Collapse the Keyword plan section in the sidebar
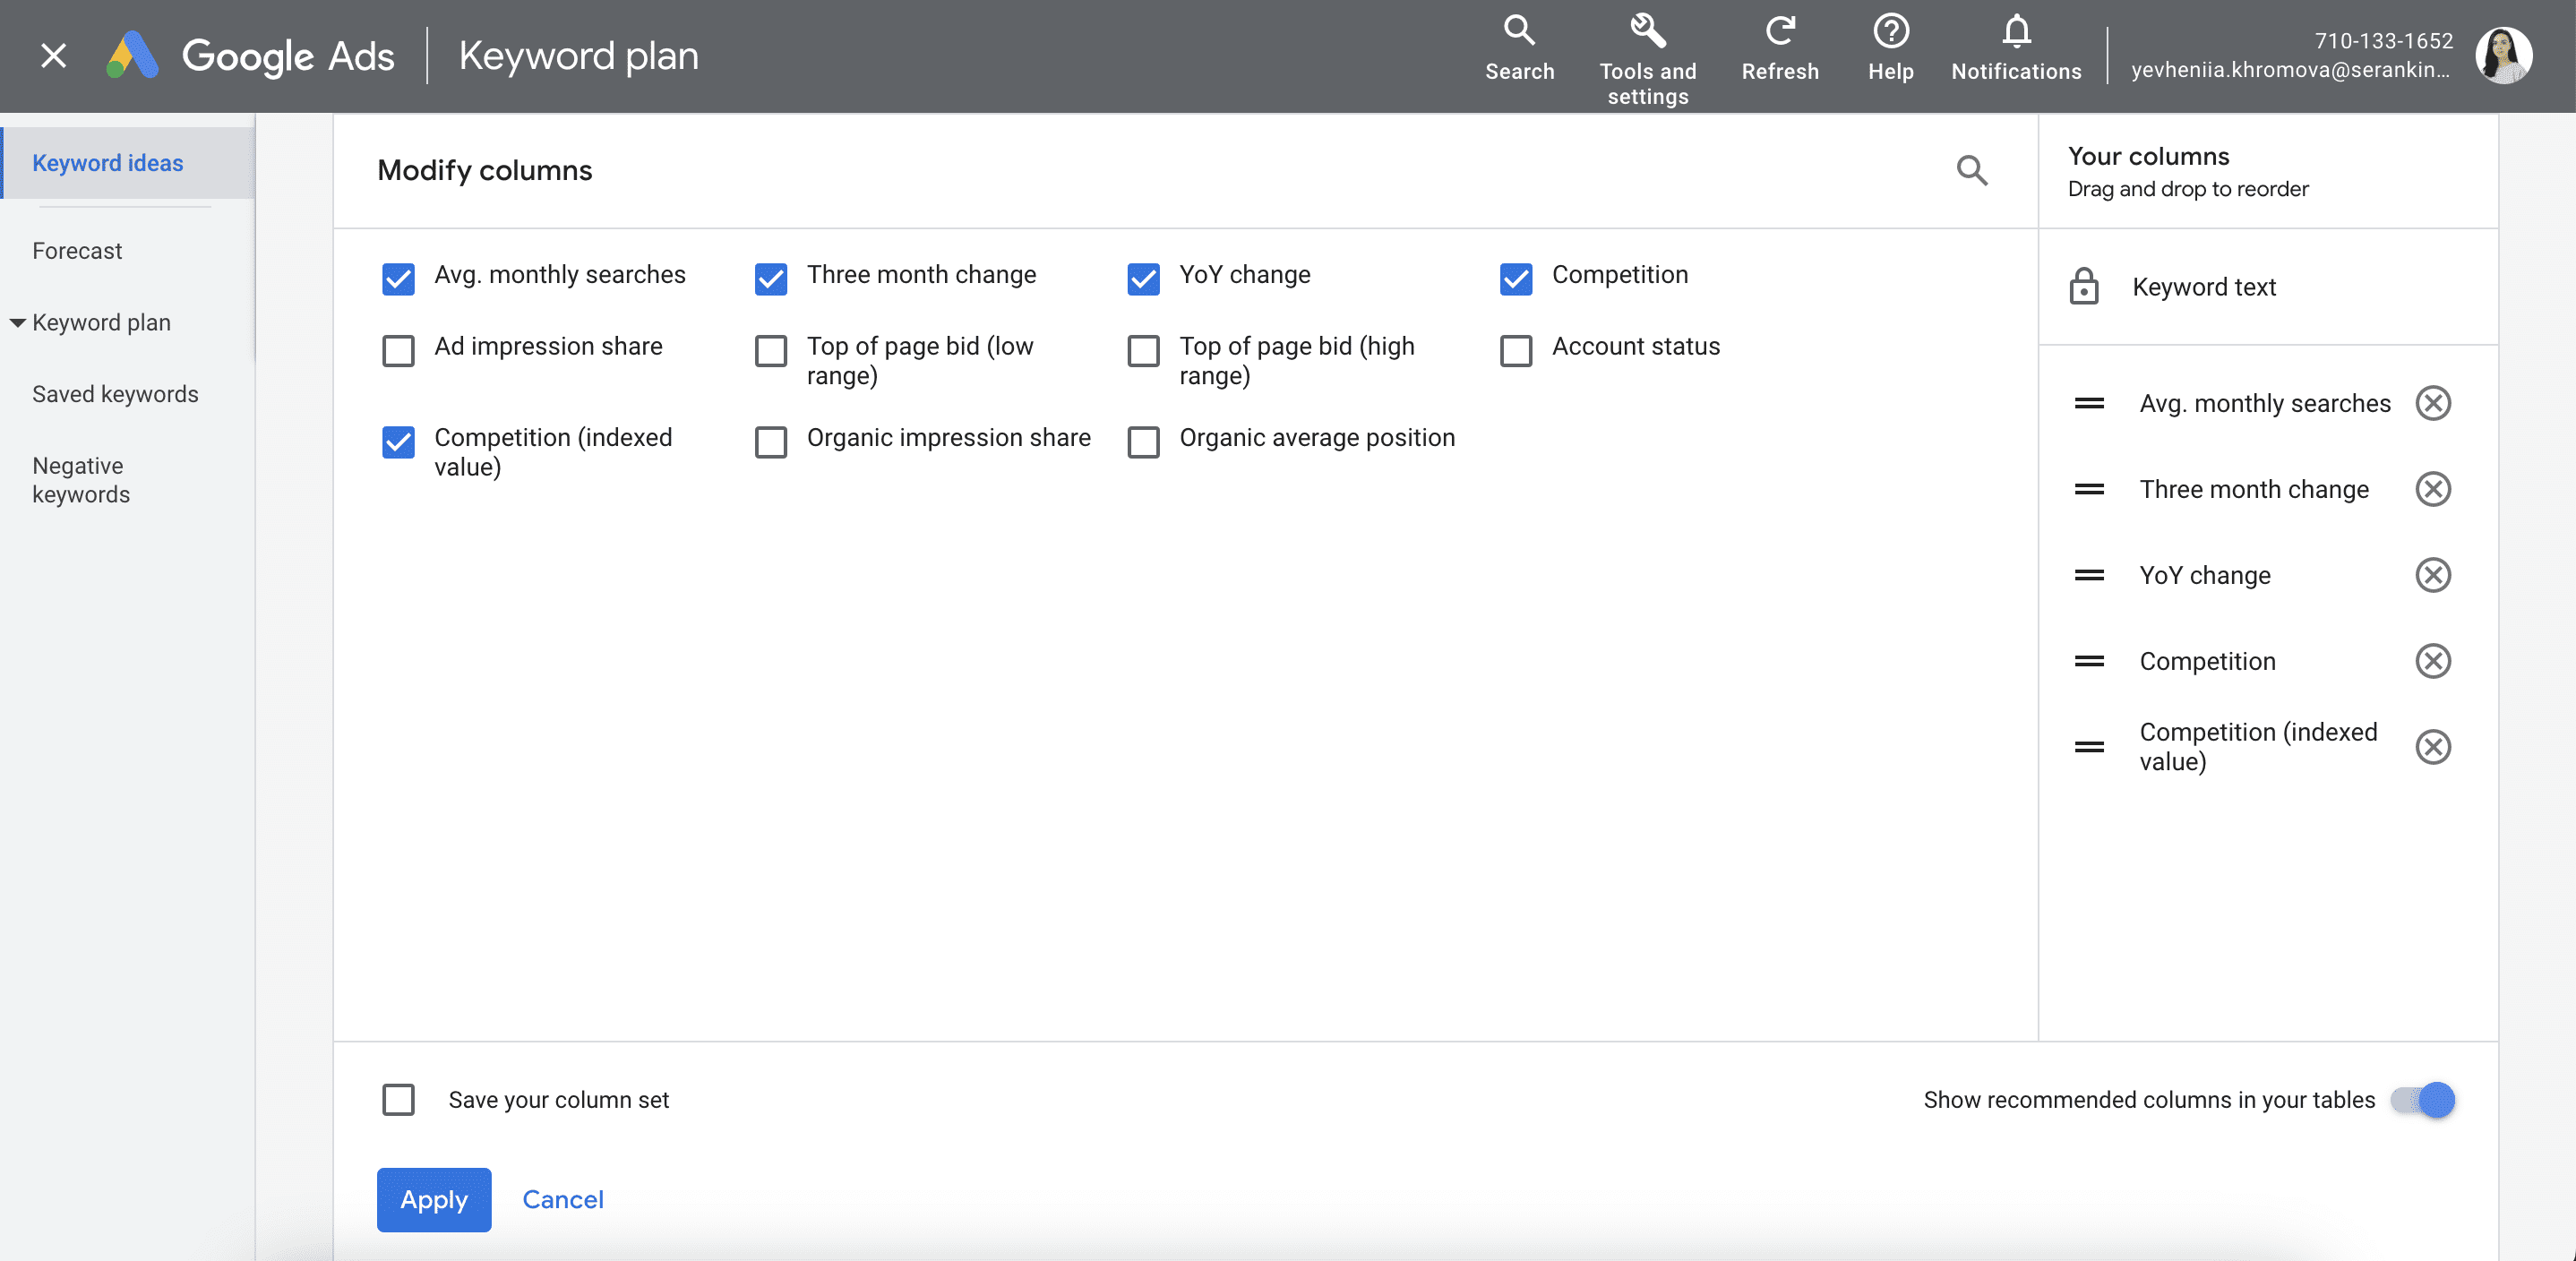Viewport: 2576px width, 1261px height. 17,322
